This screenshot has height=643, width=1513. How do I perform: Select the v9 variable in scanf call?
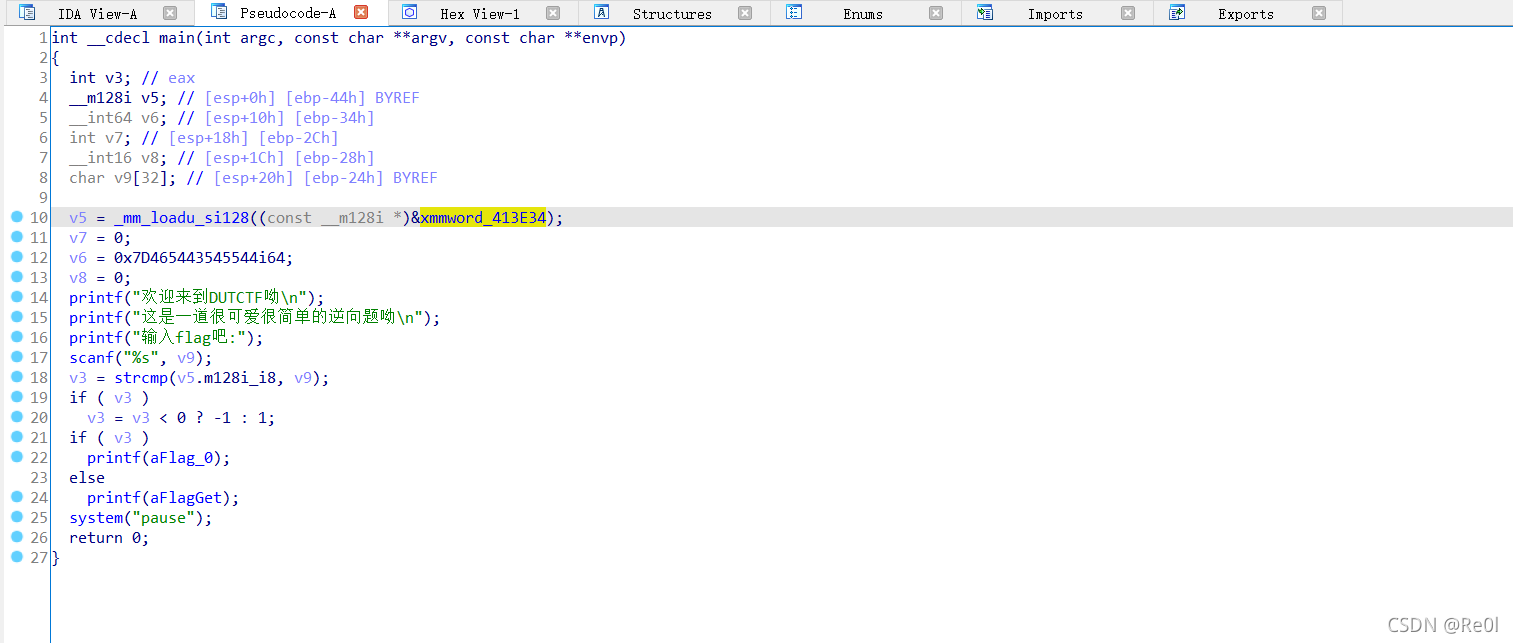pos(186,357)
